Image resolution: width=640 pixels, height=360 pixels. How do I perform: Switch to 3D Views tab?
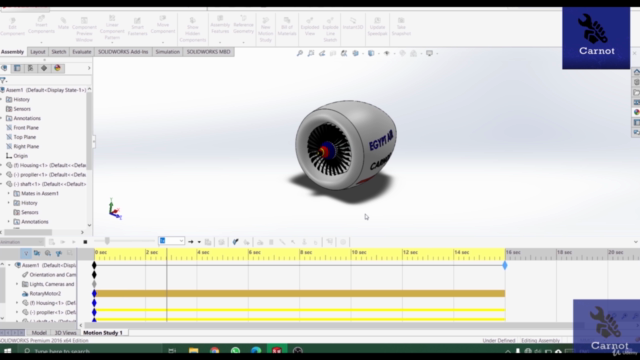tap(65, 333)
